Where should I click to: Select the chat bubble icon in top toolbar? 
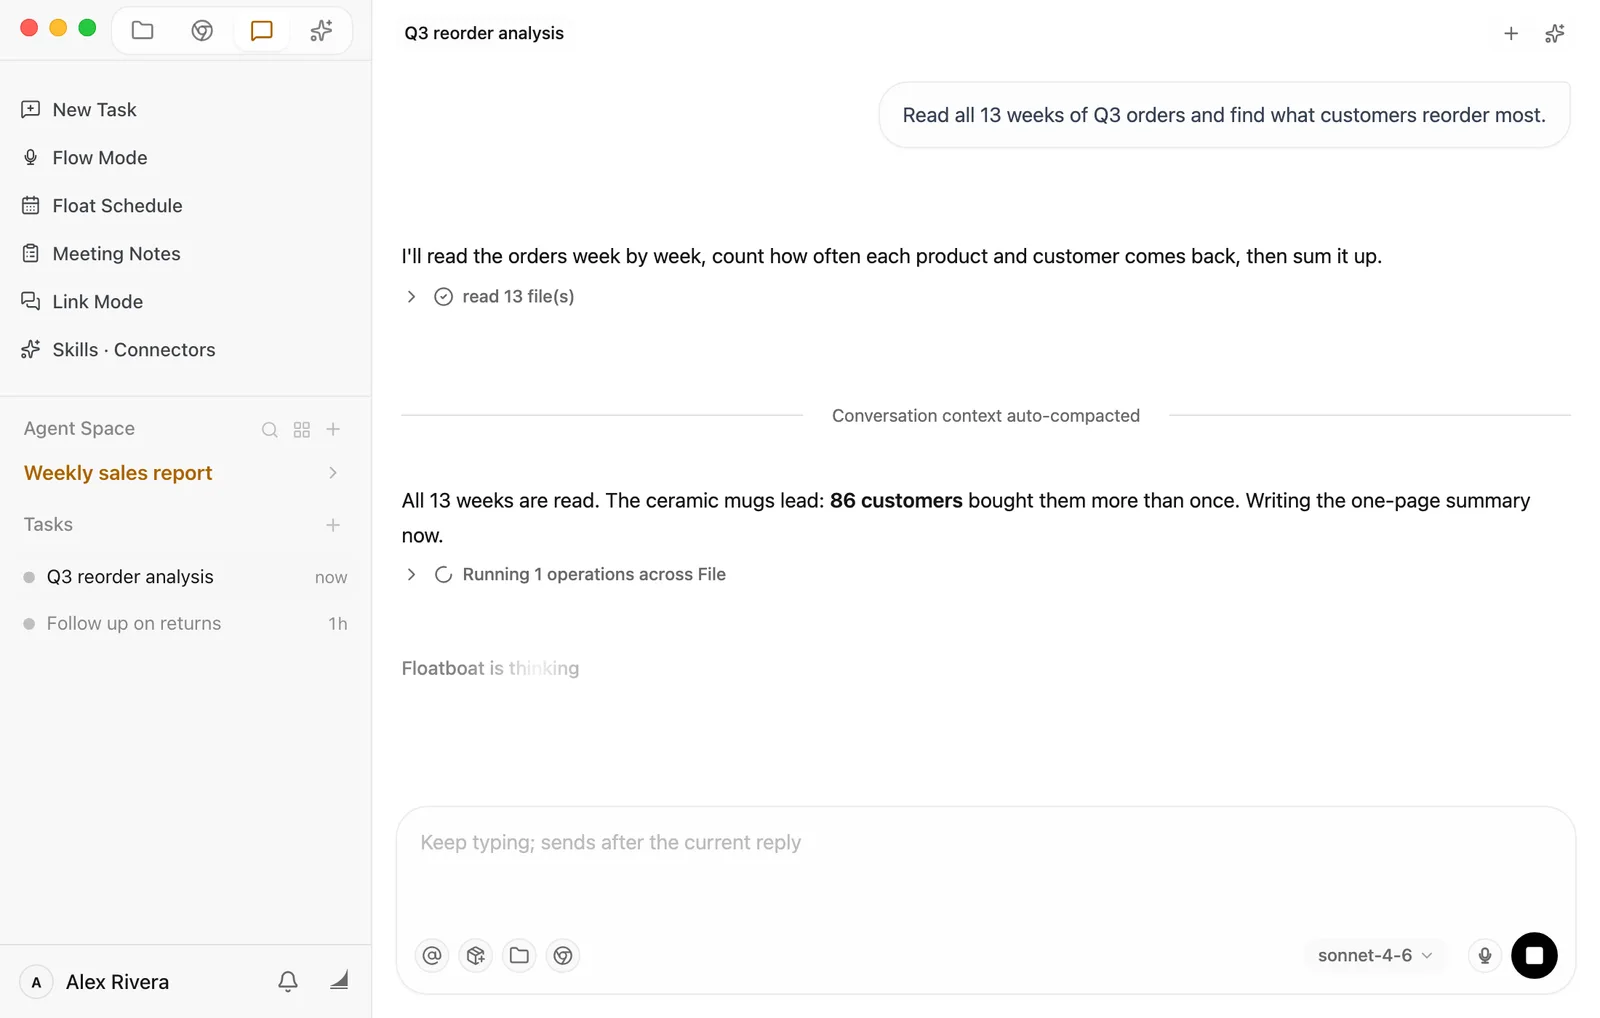click(261, 31)
